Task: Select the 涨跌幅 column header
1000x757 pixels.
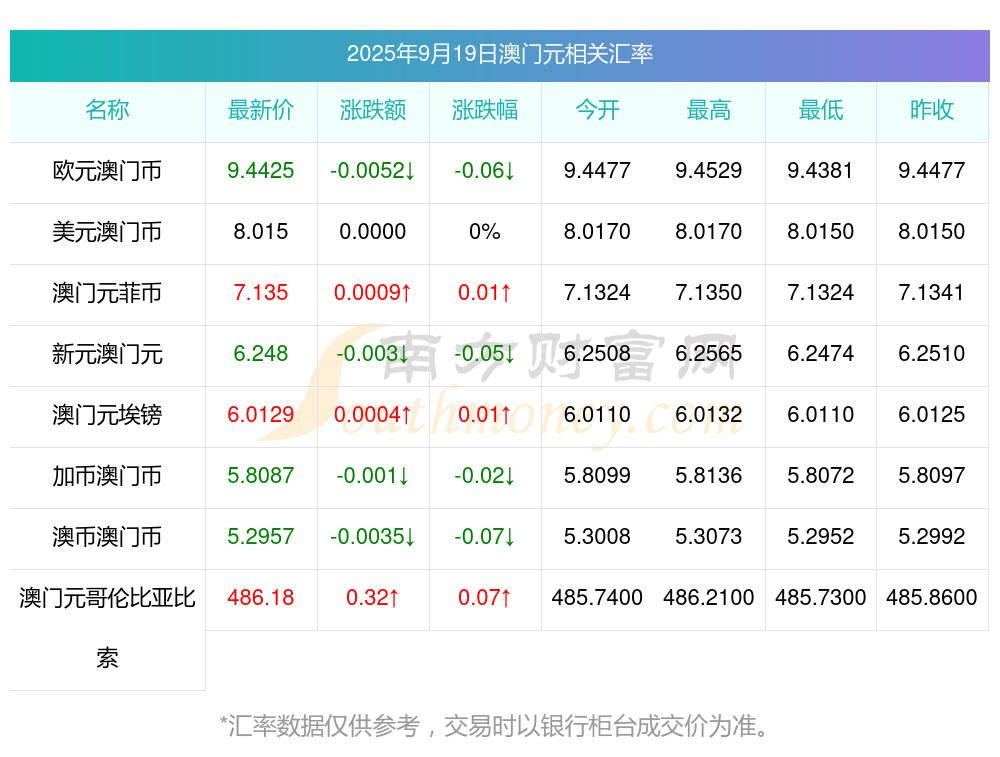Action: (x=485, y=110)
